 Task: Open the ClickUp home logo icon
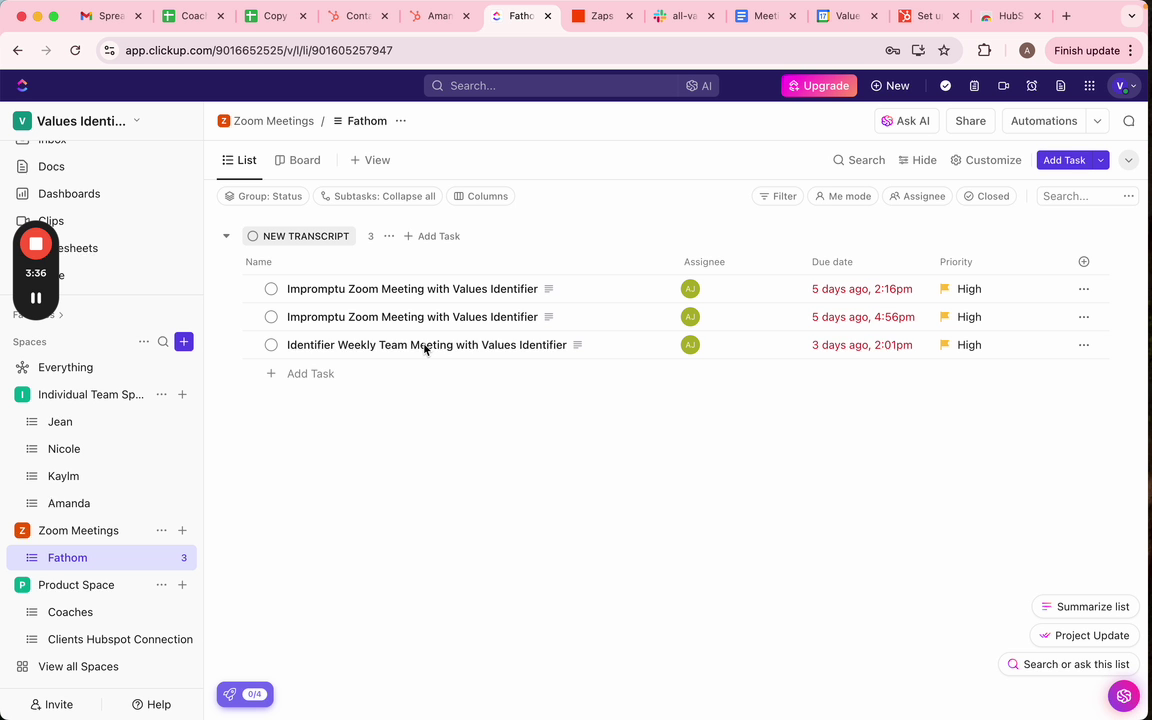[22, 86]
